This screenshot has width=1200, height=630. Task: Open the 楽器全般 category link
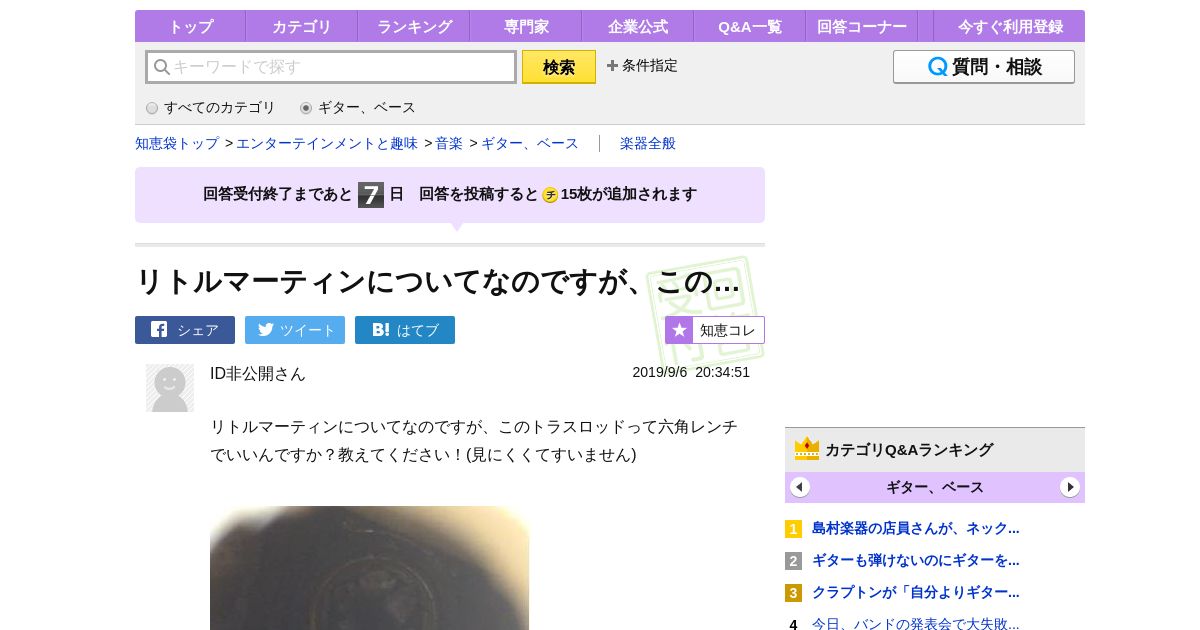point(648,143)
